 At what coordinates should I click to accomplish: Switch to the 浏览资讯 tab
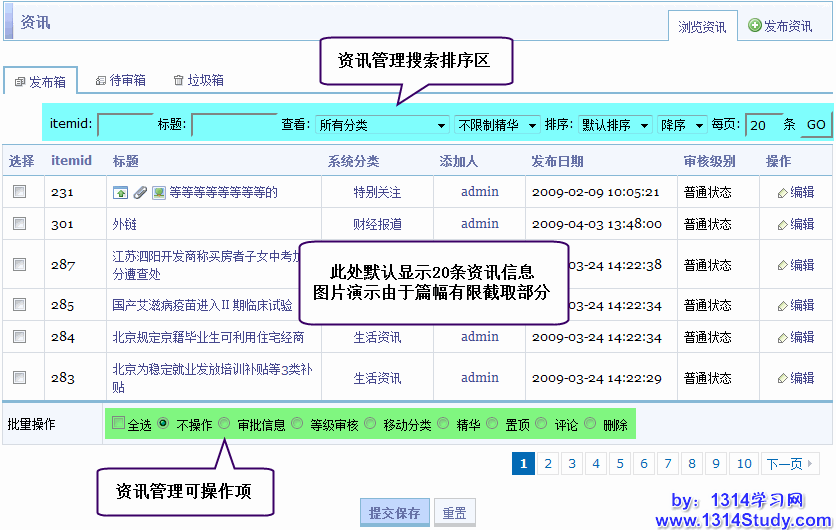coord(702,26)
